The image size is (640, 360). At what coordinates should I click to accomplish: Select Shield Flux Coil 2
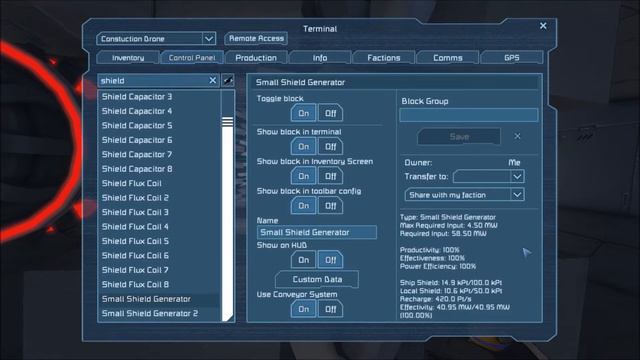(159, 198)
